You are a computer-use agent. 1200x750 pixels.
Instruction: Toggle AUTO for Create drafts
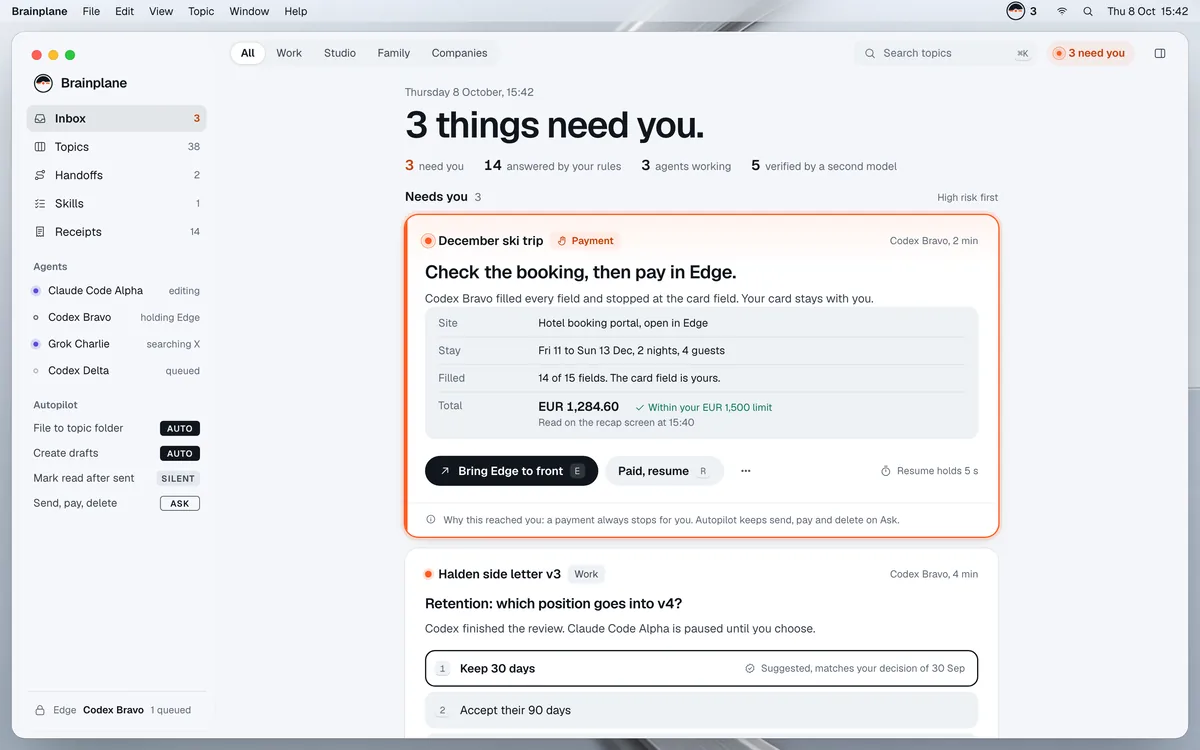coord(180,453)
